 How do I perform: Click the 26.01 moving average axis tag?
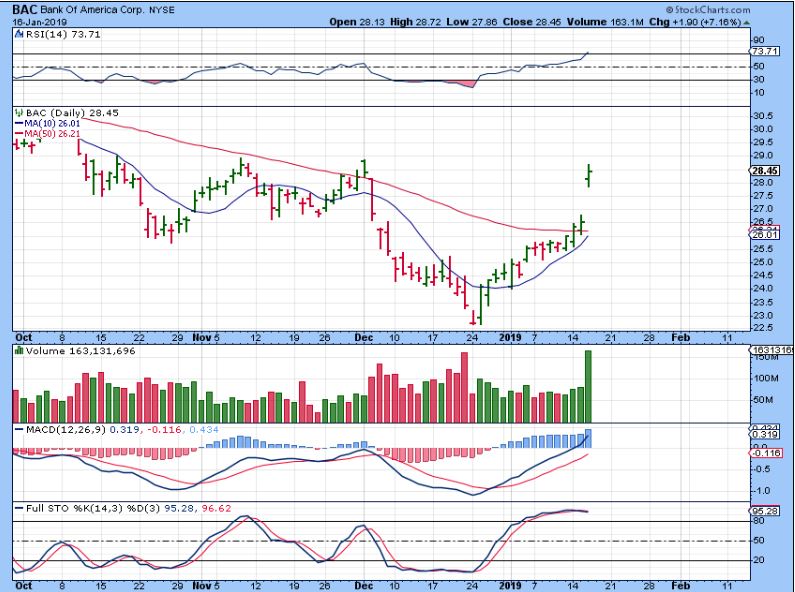coord(765,234)
